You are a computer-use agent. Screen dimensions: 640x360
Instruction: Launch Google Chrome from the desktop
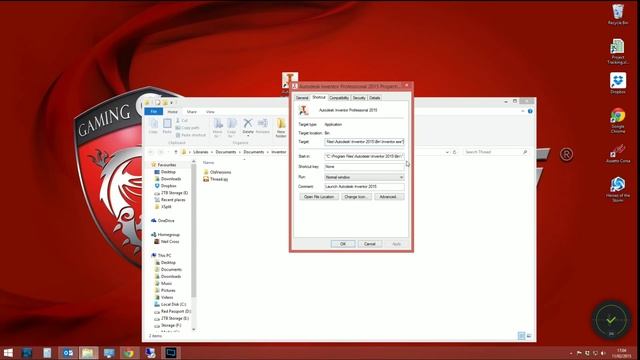point(618,120)
